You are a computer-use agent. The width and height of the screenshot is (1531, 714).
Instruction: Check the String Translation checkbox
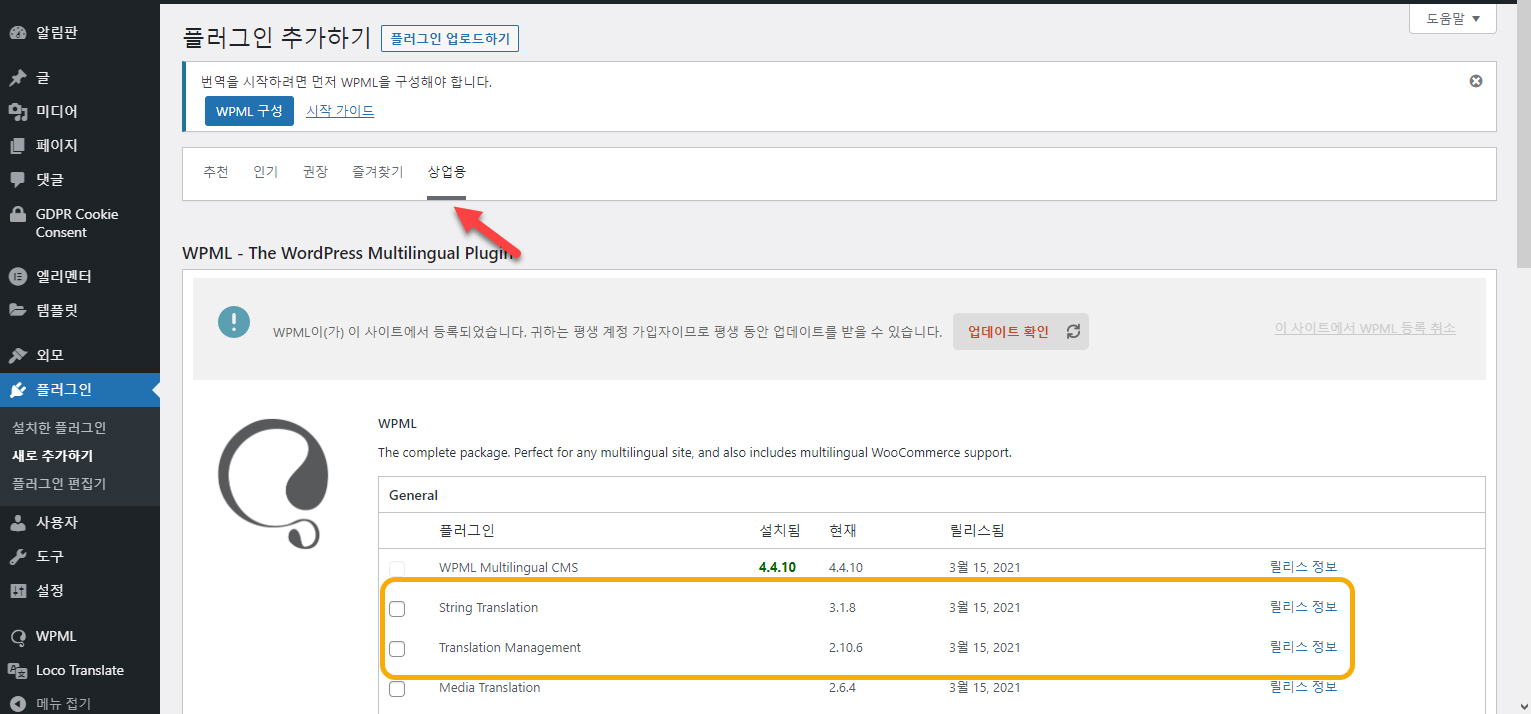click(397, 609)
